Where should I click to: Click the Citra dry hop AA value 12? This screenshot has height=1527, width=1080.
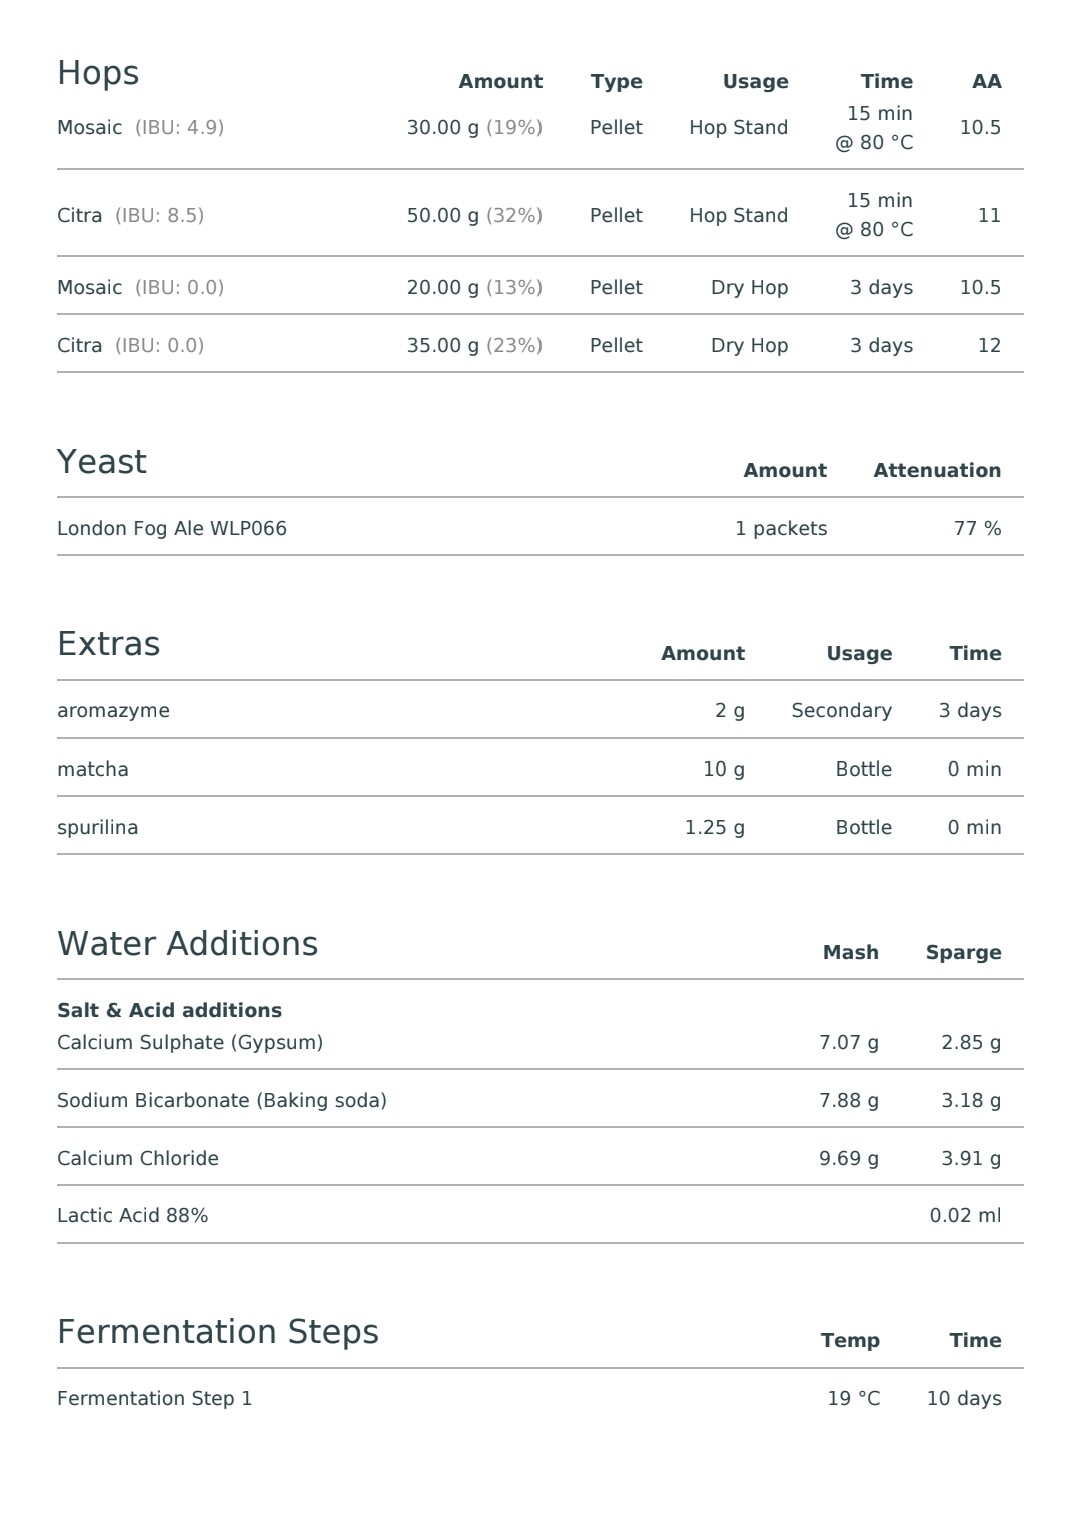click(x=989, y=346)
